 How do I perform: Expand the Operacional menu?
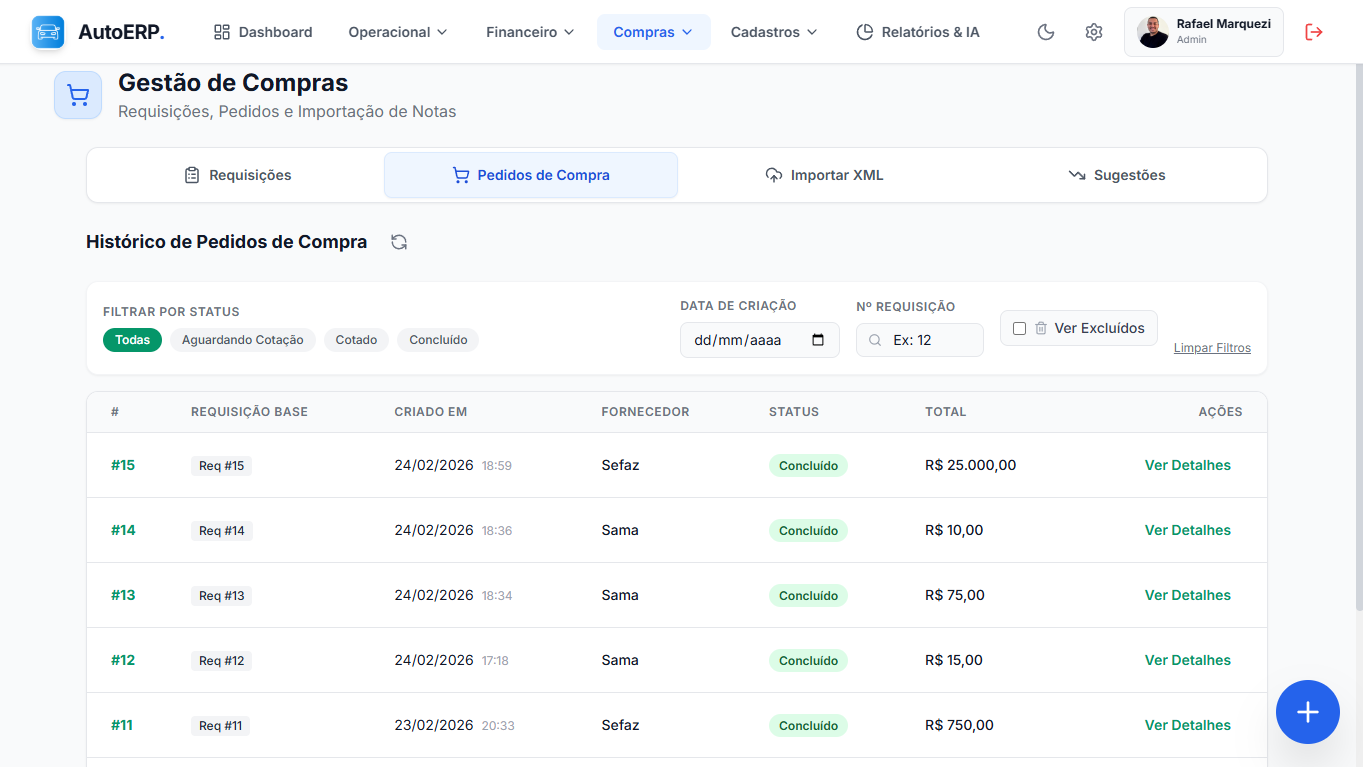tap(397, 32)
